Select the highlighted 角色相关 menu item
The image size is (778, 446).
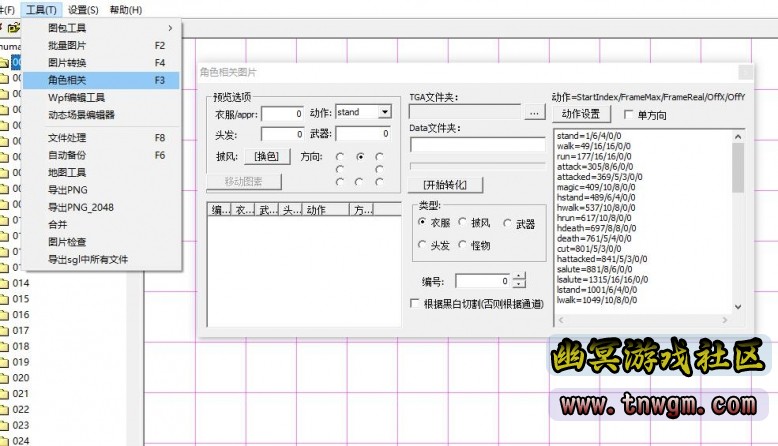click(x=101, y=80)
